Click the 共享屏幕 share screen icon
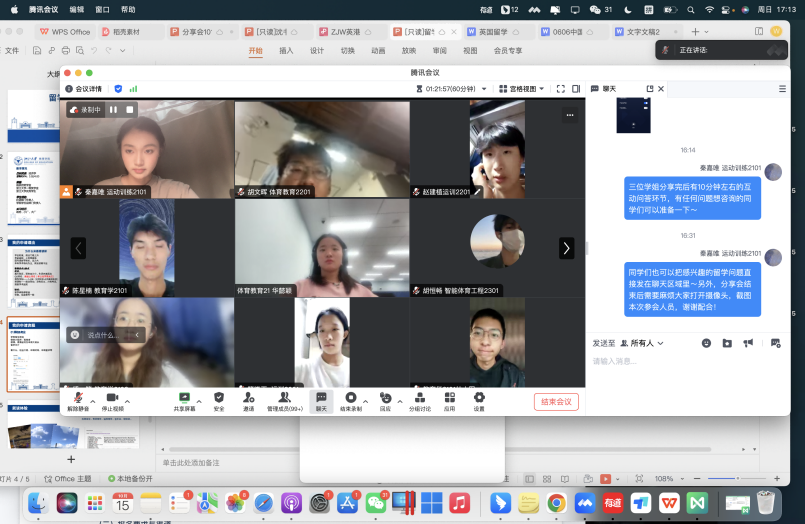The height and width of the screenshot is (524, 805). pyautogui.click(x=184, y=398)
